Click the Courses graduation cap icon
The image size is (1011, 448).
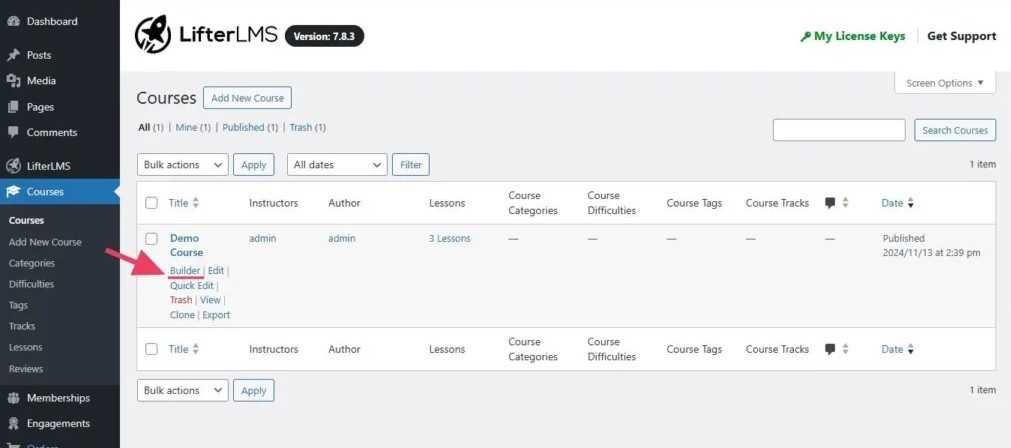(x=13, y=191)
